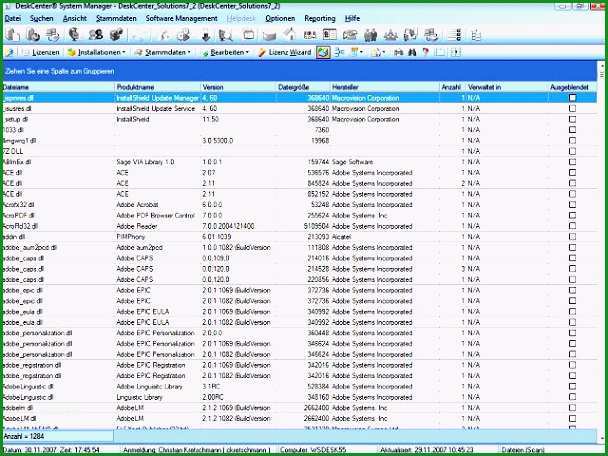Image resolution: width=608 pixels, height=456 pixels.
Task: Click the tree structure icon in main toolbar
Action: coord(476,35)
